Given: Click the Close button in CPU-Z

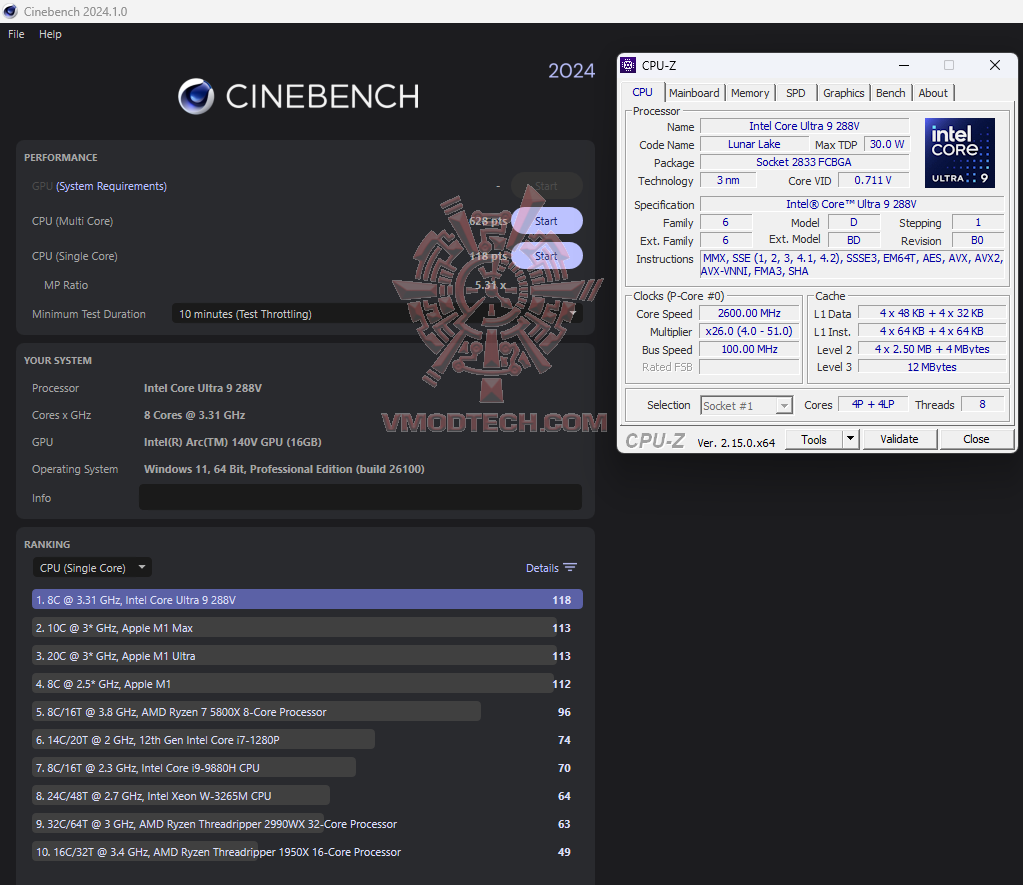Looking at the screenshot, I should click(x=976, y=439).
